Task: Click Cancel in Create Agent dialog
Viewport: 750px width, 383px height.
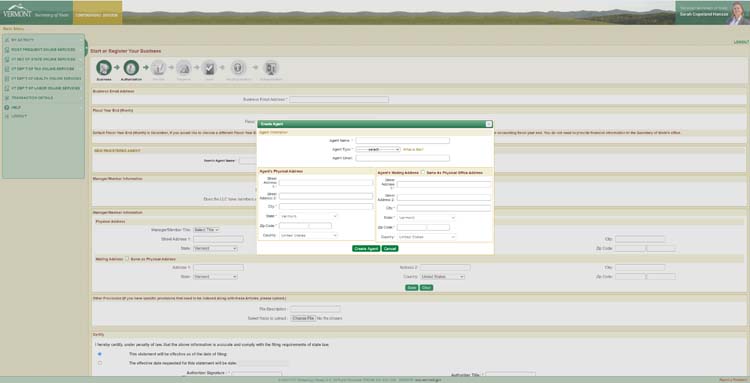Action: click(x=390, y=249)
